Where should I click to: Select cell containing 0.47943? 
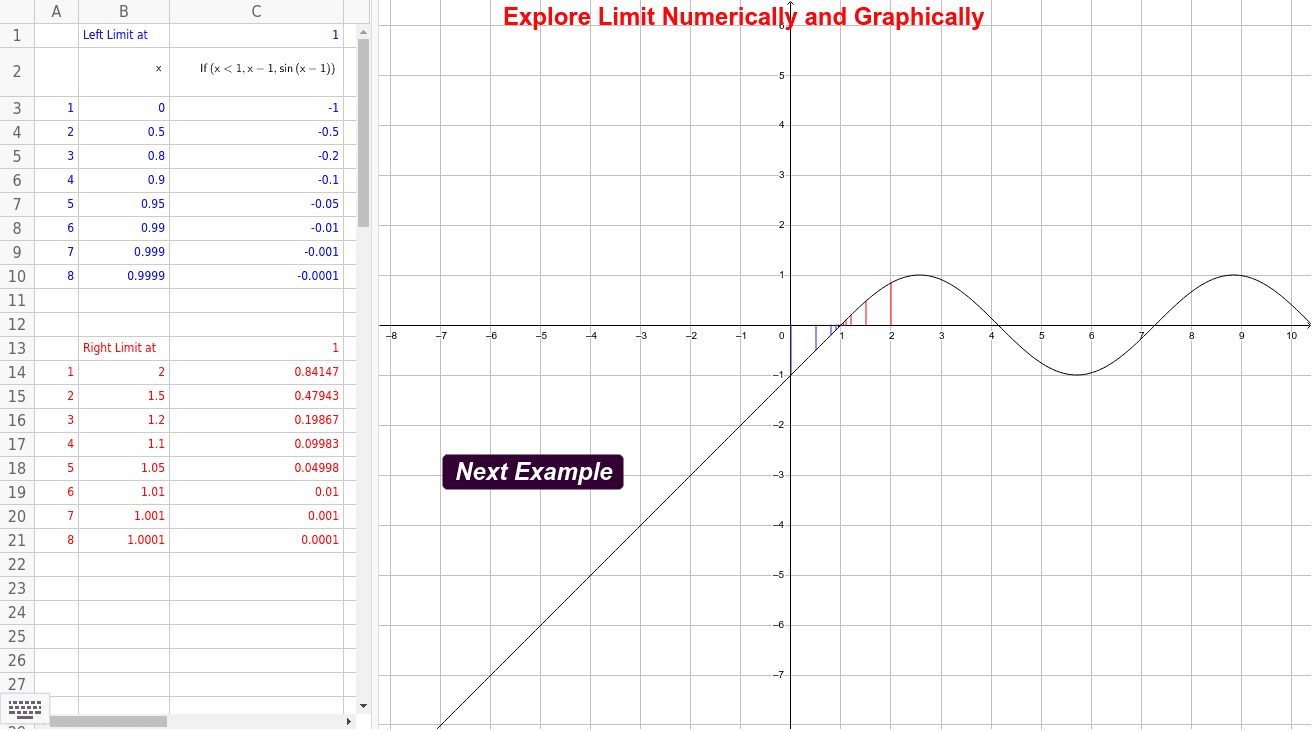pos(257,396)
